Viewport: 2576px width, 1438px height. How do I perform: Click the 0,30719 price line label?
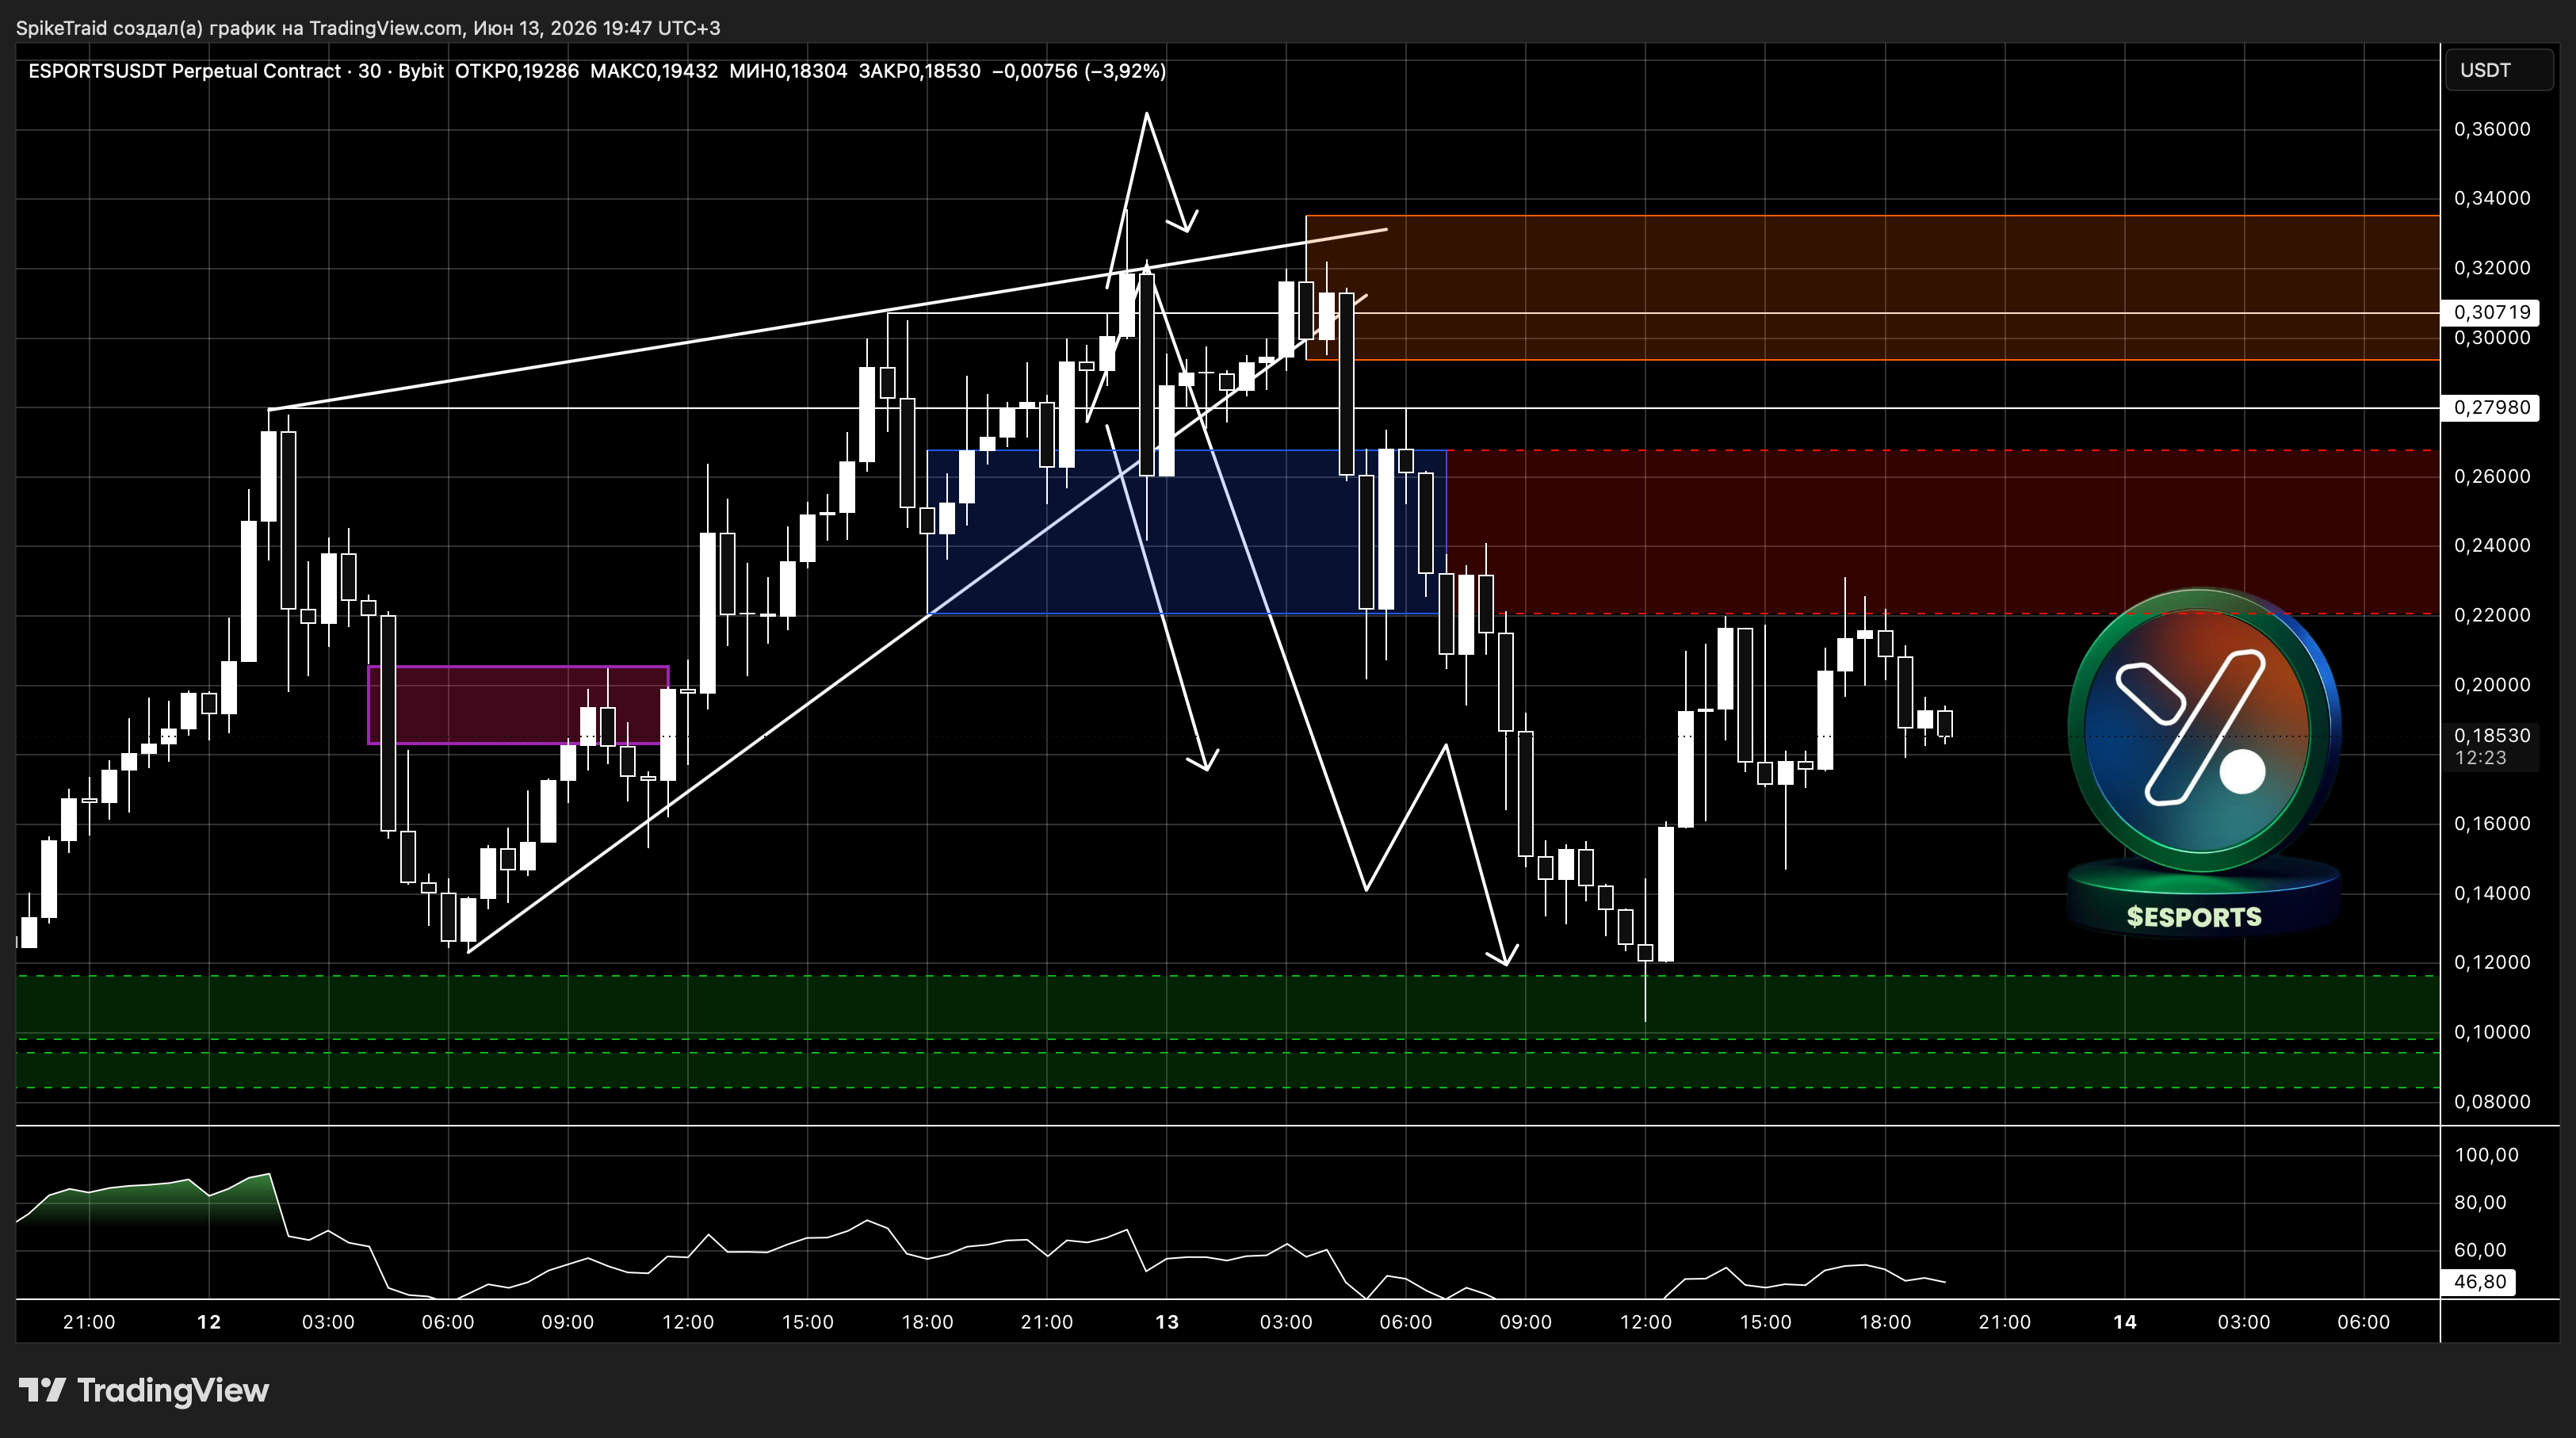click(x=2491, y=312)
